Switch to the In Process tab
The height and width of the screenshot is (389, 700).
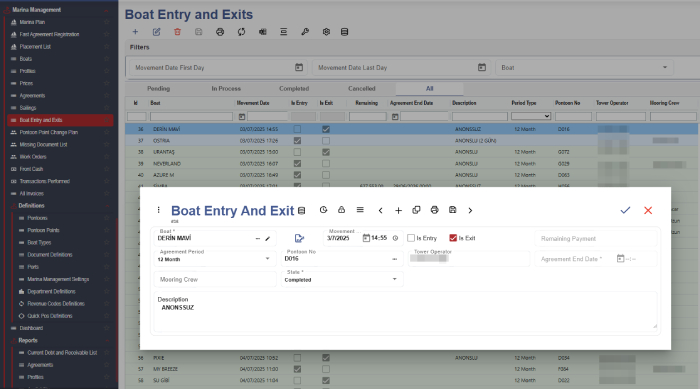point(226,88)
